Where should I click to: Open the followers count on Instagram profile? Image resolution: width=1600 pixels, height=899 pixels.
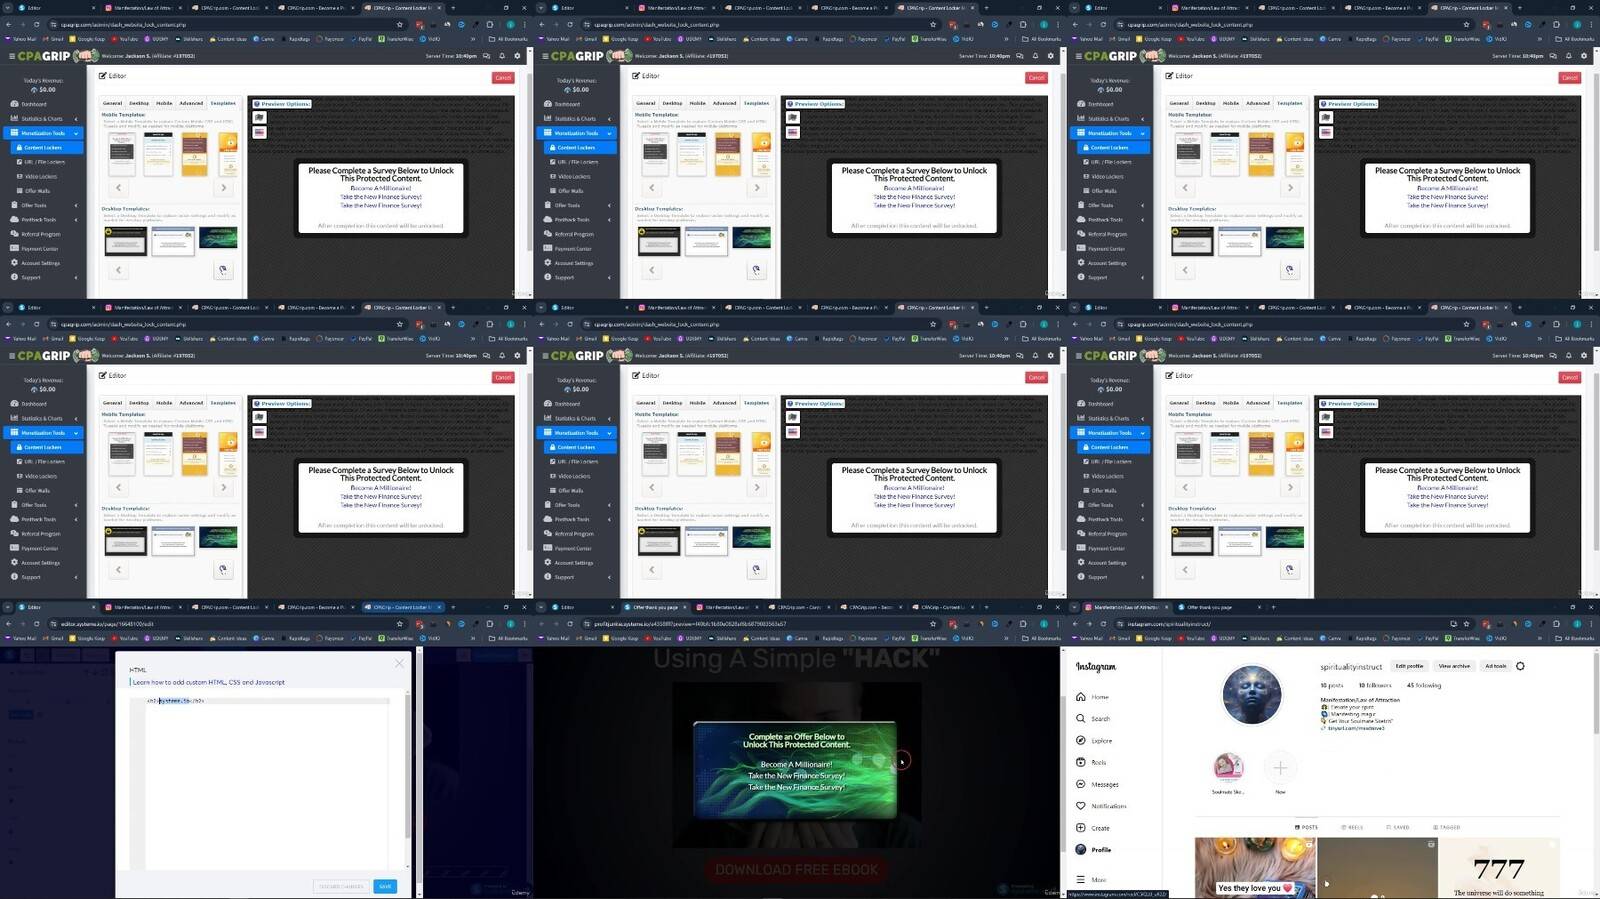click(1375, 686)
